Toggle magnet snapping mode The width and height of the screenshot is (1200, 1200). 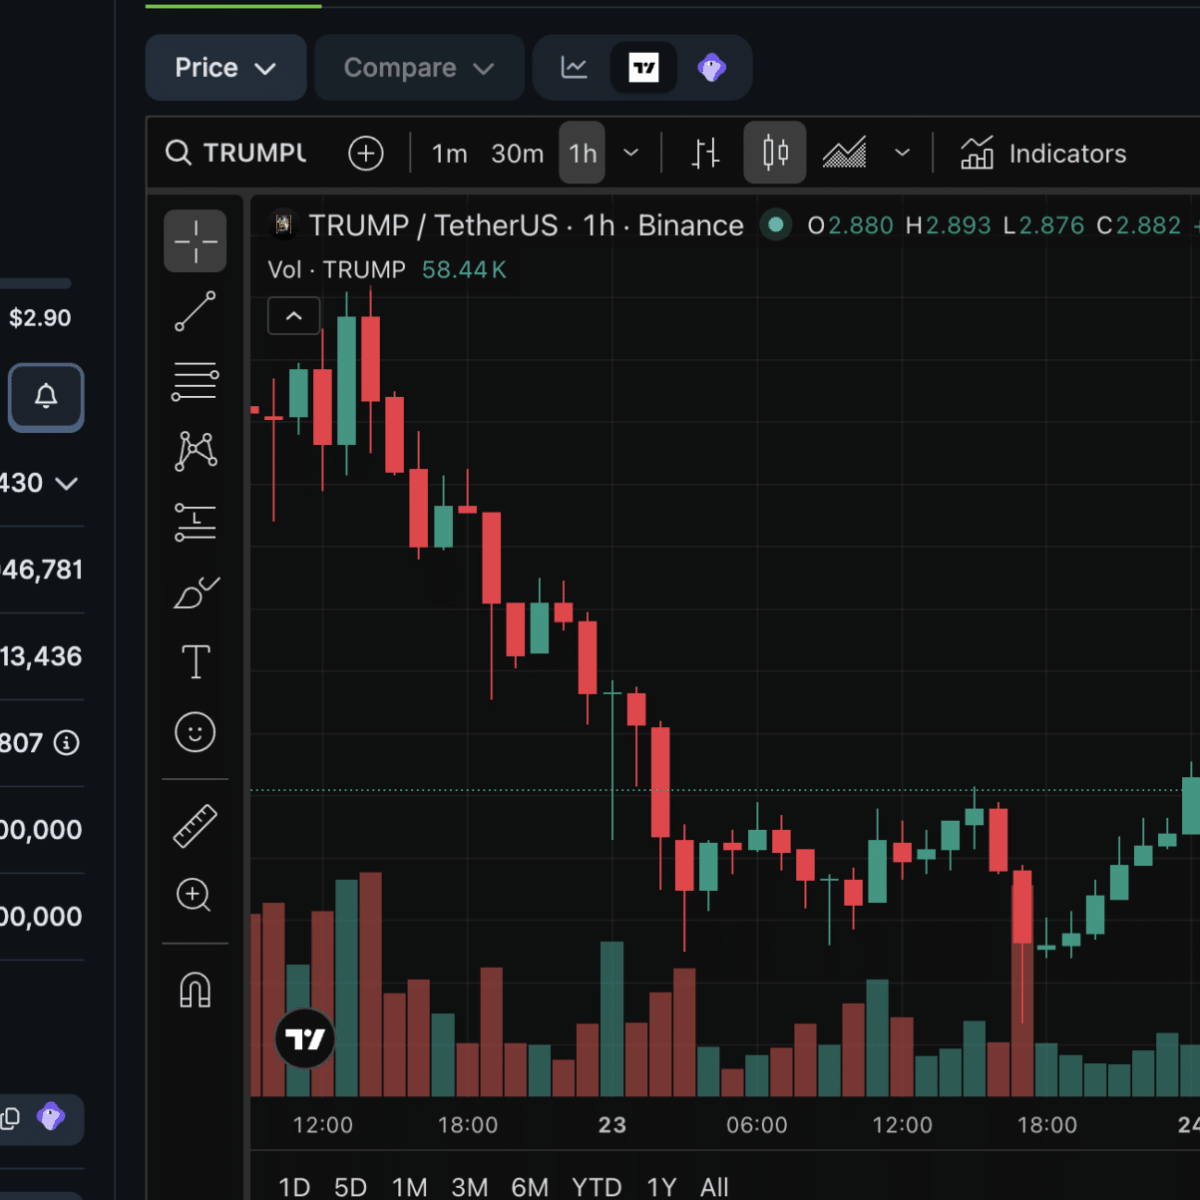(x=195, y=990)
